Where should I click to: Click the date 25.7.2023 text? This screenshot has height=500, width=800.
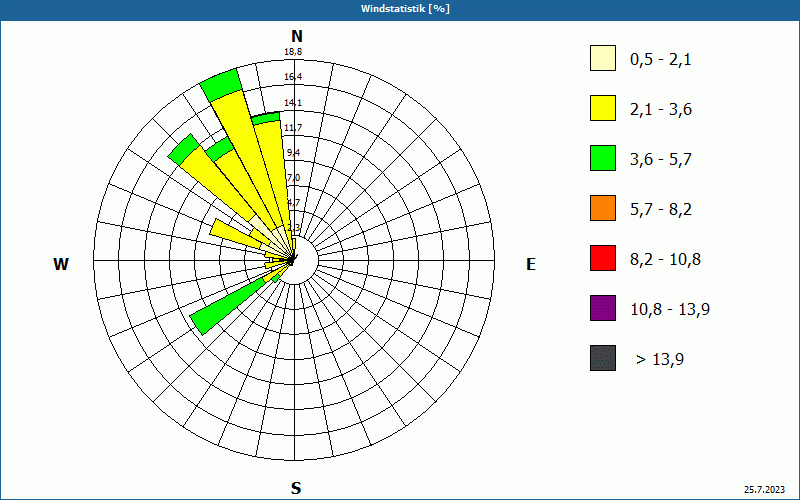(764, 489)
